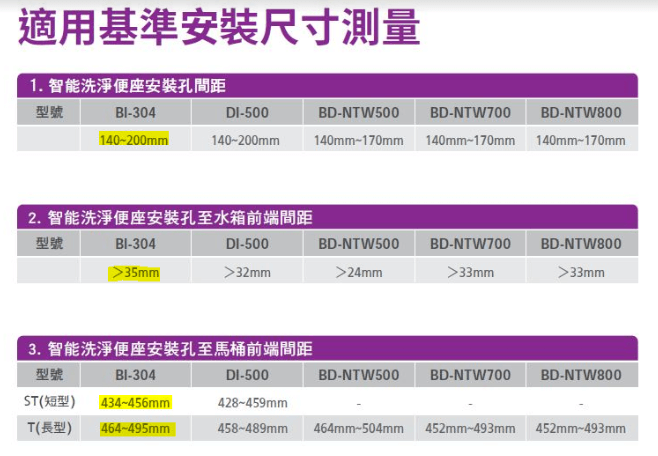The width and height of the screenshot is (658, 456).
Task: Select 452mm~493mm value under BD-NTW700
Action: pos(470,428)
